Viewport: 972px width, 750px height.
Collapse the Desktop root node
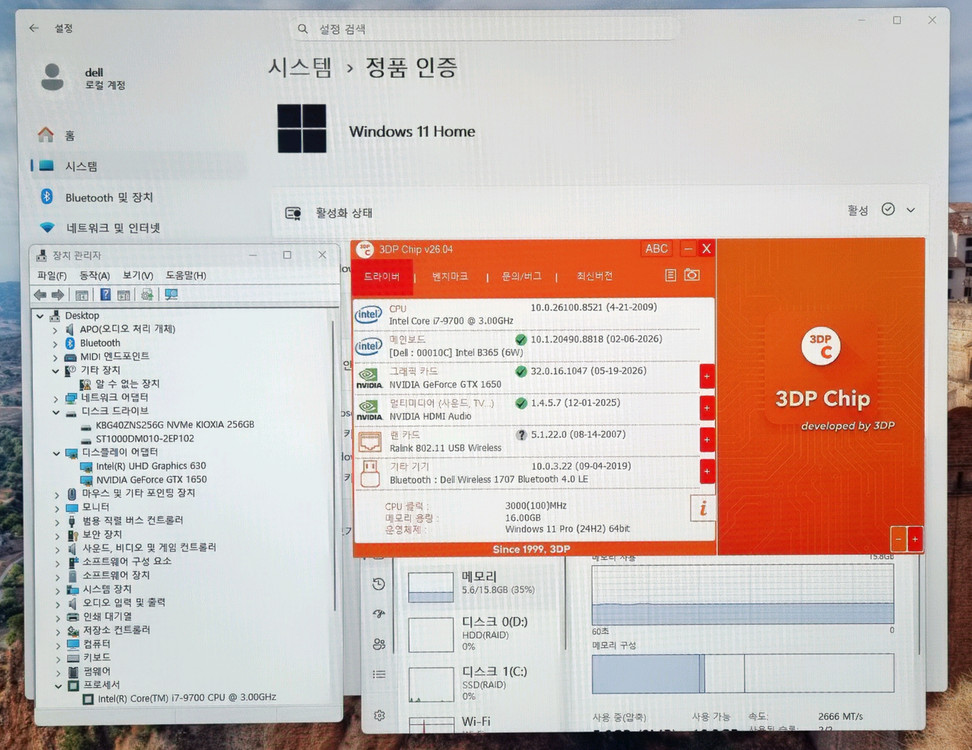coord(40,315)
